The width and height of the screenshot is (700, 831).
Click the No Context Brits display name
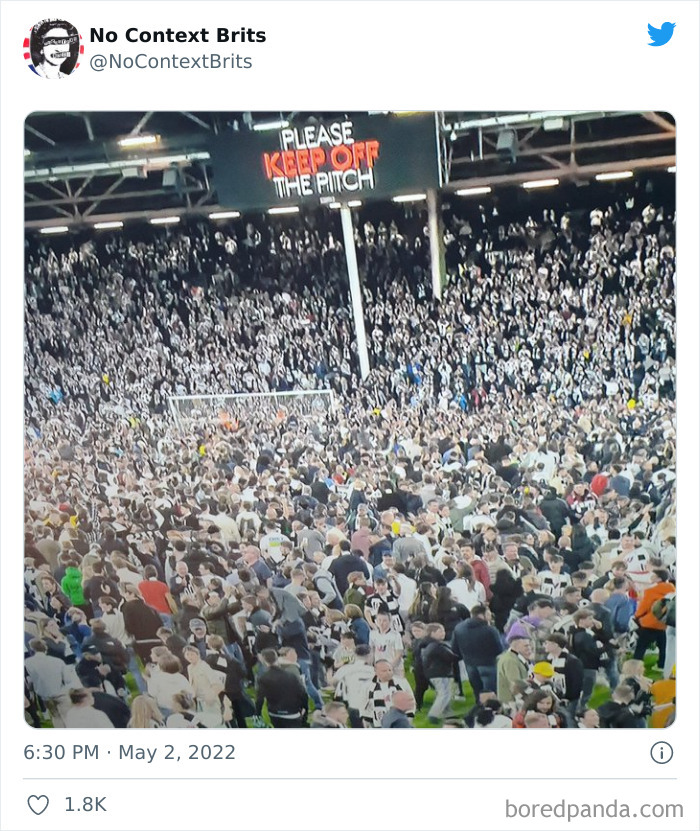(x=178, y=35)
